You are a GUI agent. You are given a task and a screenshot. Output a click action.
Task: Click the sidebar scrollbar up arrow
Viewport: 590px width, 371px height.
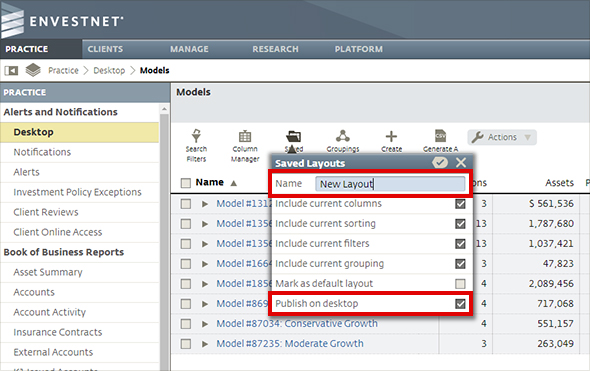tap(164, 109)
